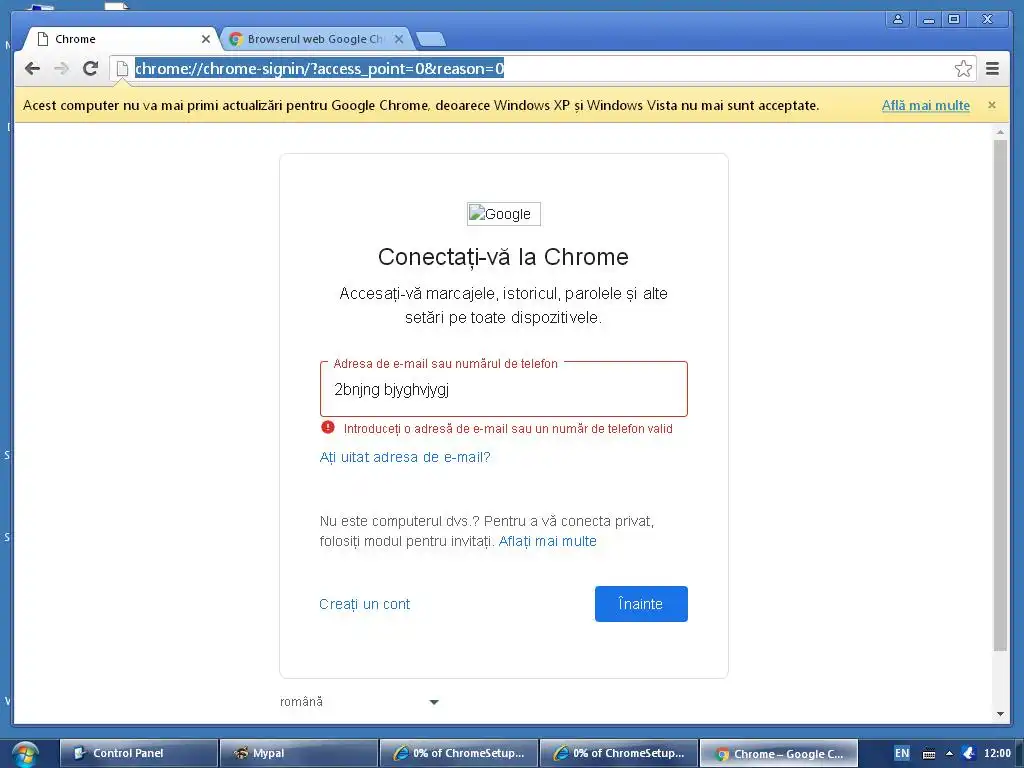Viewport: 1024px width, 768px height.
Task: Click the Creați un cont link
Action: tap(364, 604)
